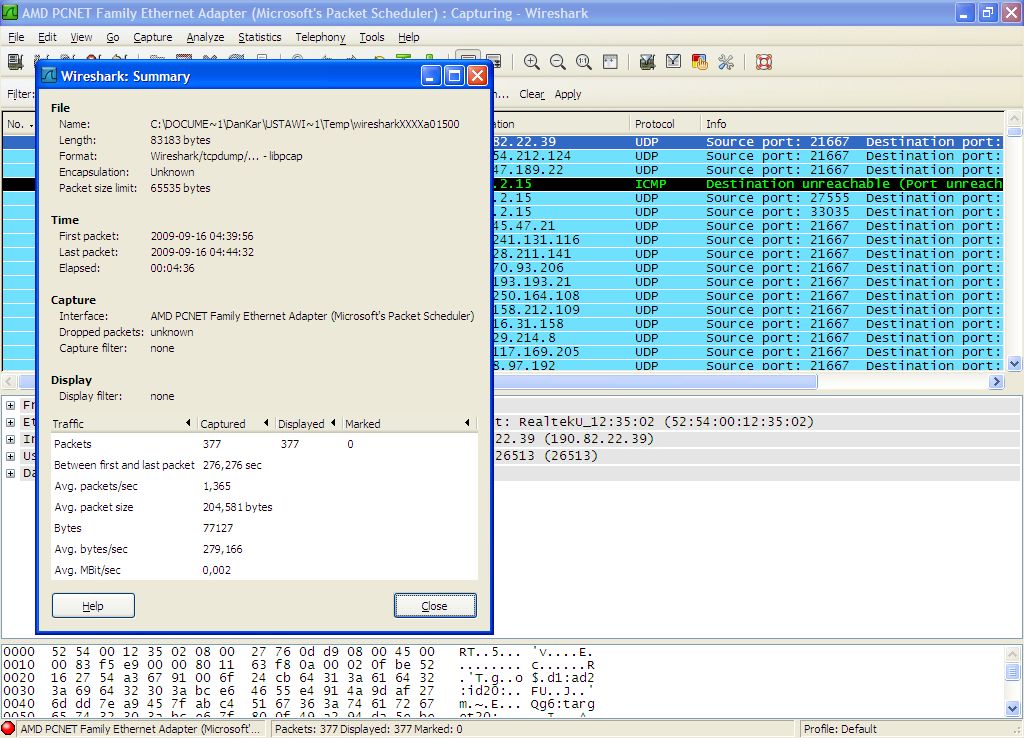Click the Protocol column header

point(665,123)
